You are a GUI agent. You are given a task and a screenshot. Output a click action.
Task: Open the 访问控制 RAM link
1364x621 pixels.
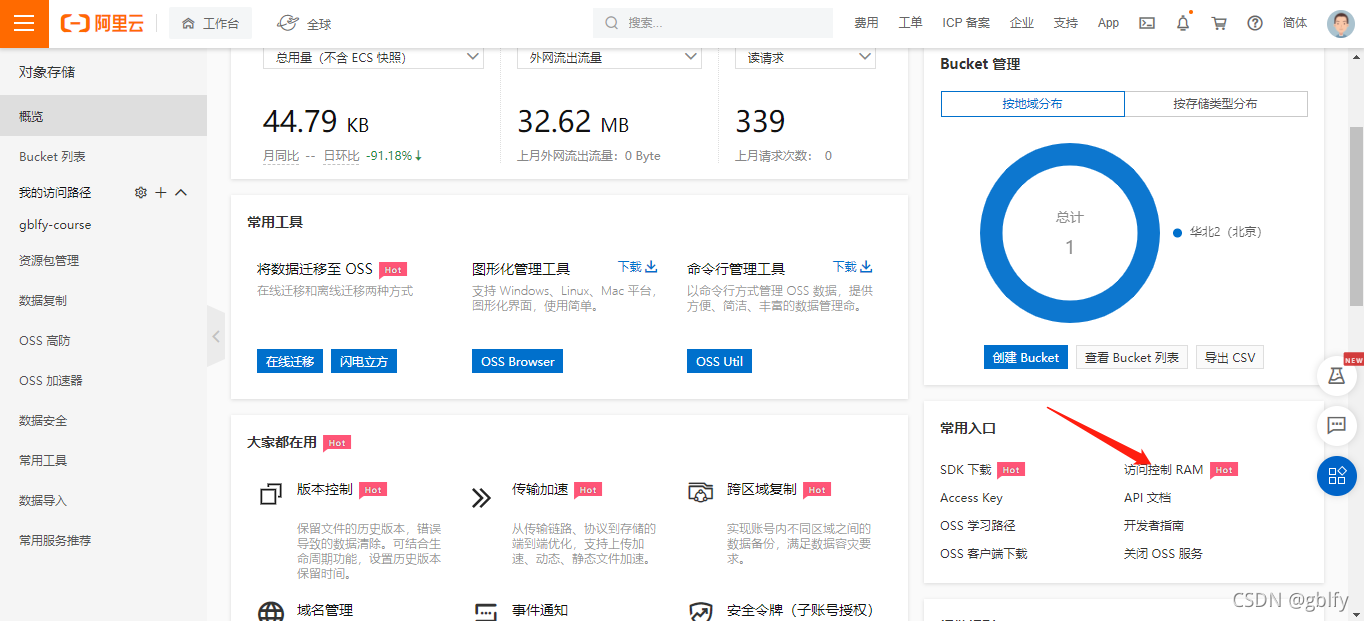[x=1163, y=469]
